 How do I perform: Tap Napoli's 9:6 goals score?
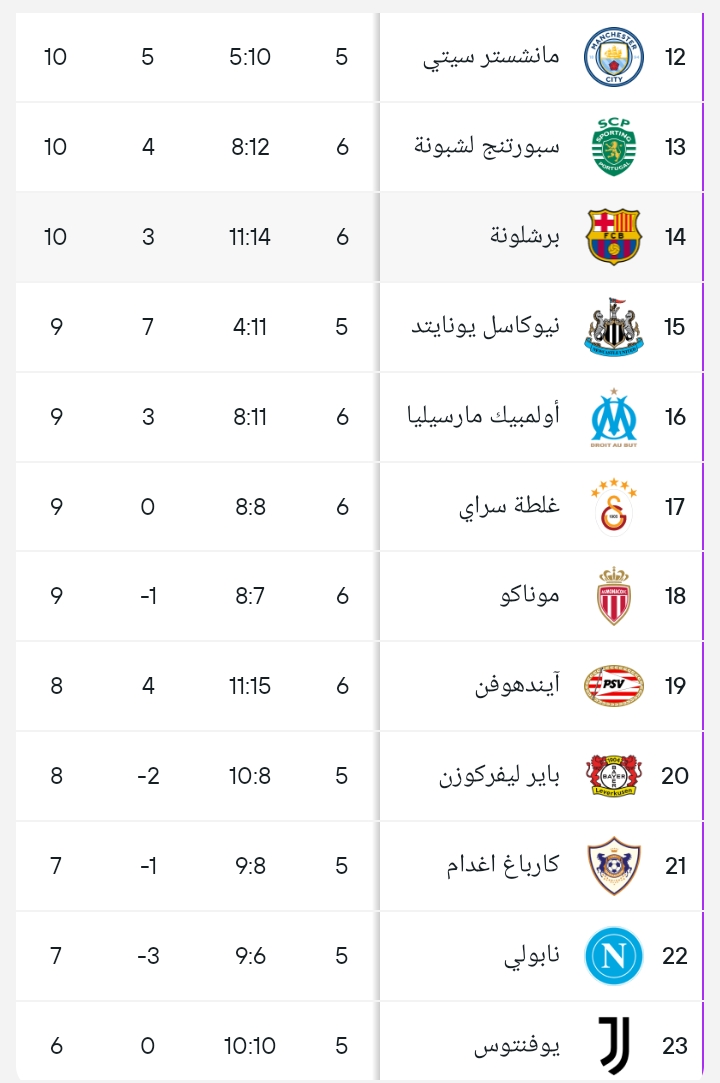[250, 956]
